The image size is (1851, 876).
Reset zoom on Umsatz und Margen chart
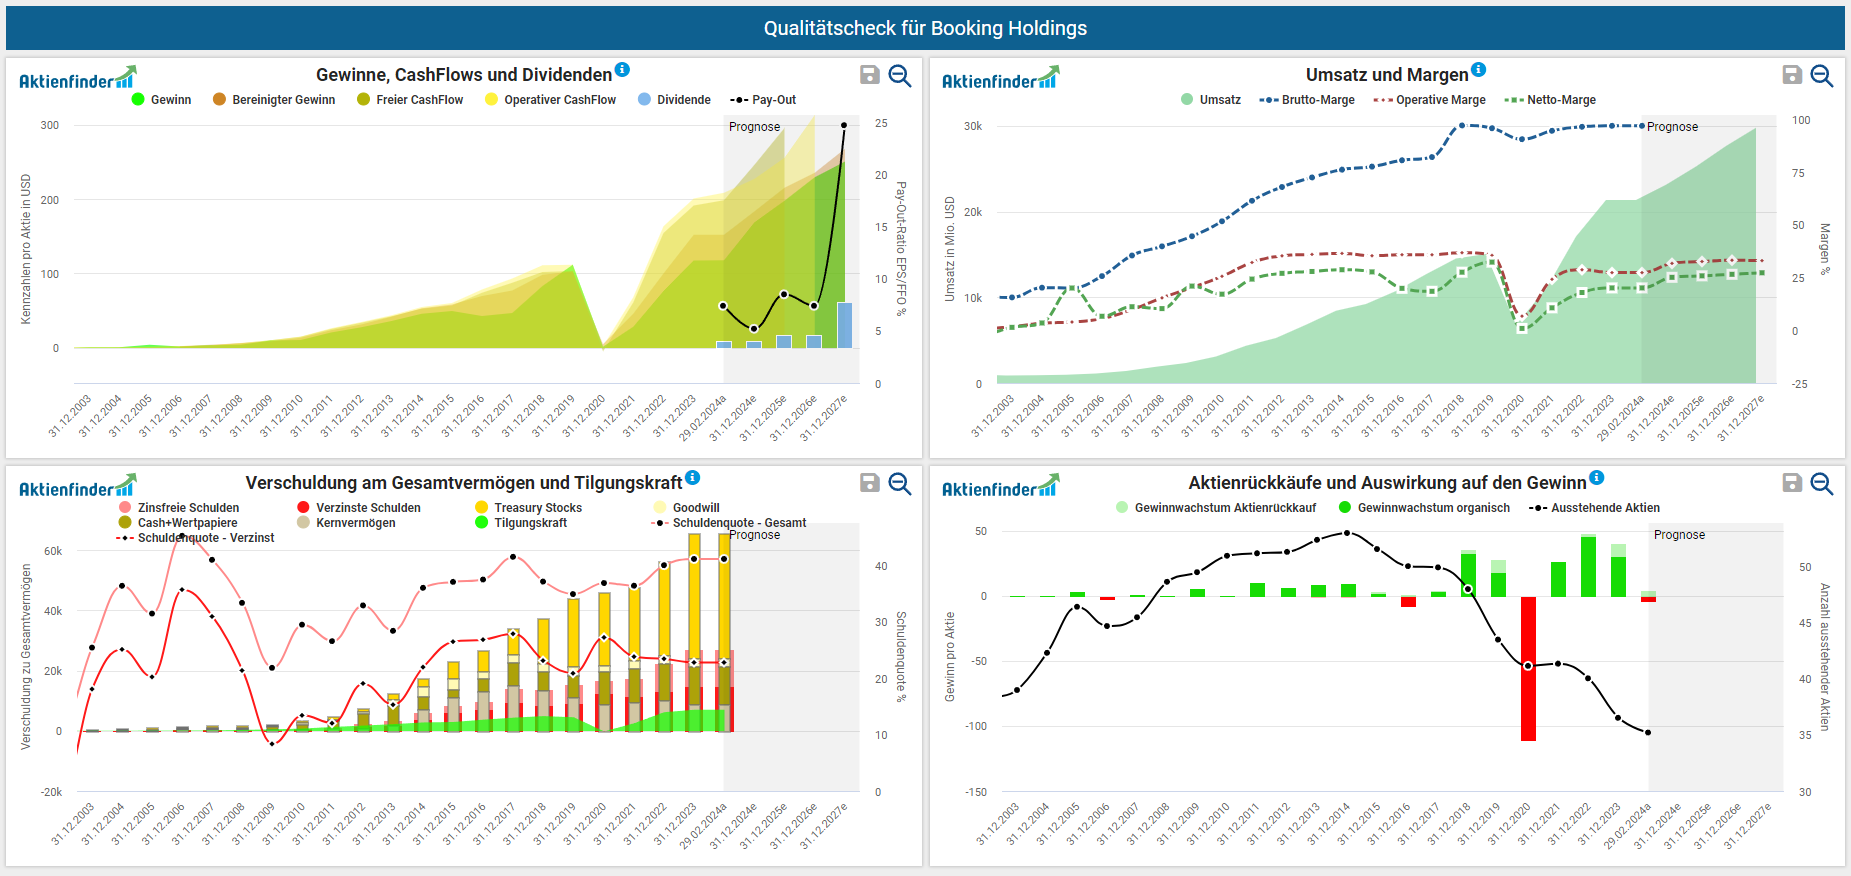click(1822, 76)
